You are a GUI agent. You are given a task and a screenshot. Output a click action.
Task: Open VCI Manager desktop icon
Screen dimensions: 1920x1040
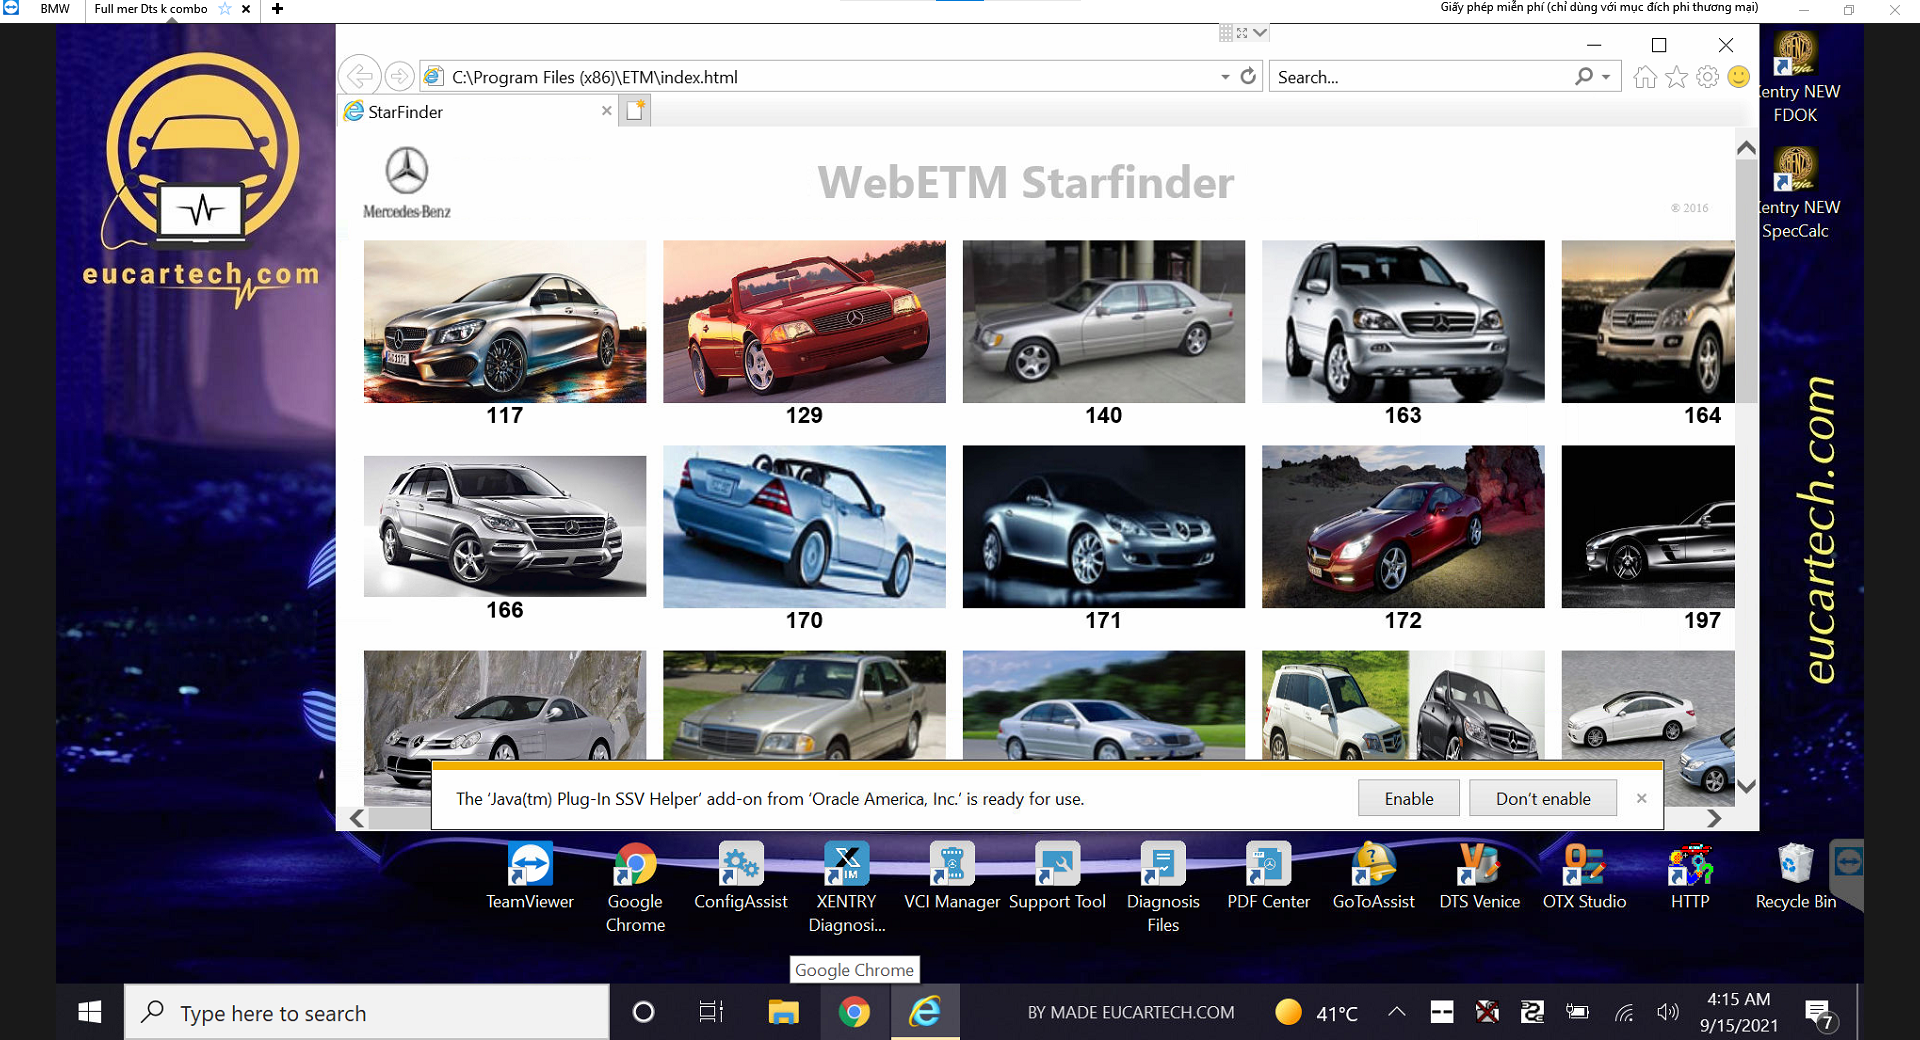point(952,876)
